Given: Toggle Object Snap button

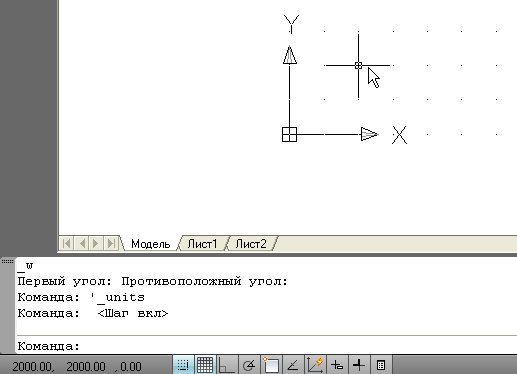Looking at the screenshot, I should pyautogui.click(x=271, y=365).
